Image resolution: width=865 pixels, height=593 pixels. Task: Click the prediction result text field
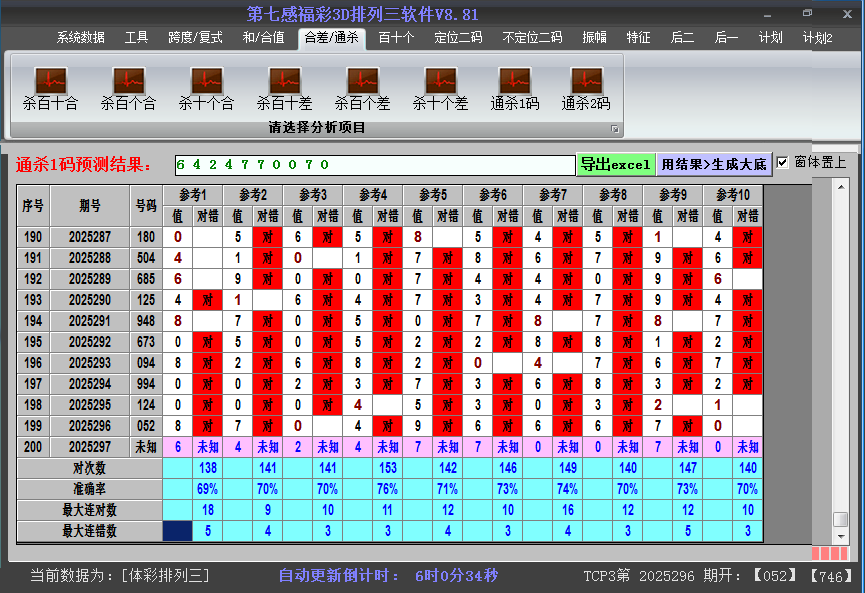pos(373,164)
